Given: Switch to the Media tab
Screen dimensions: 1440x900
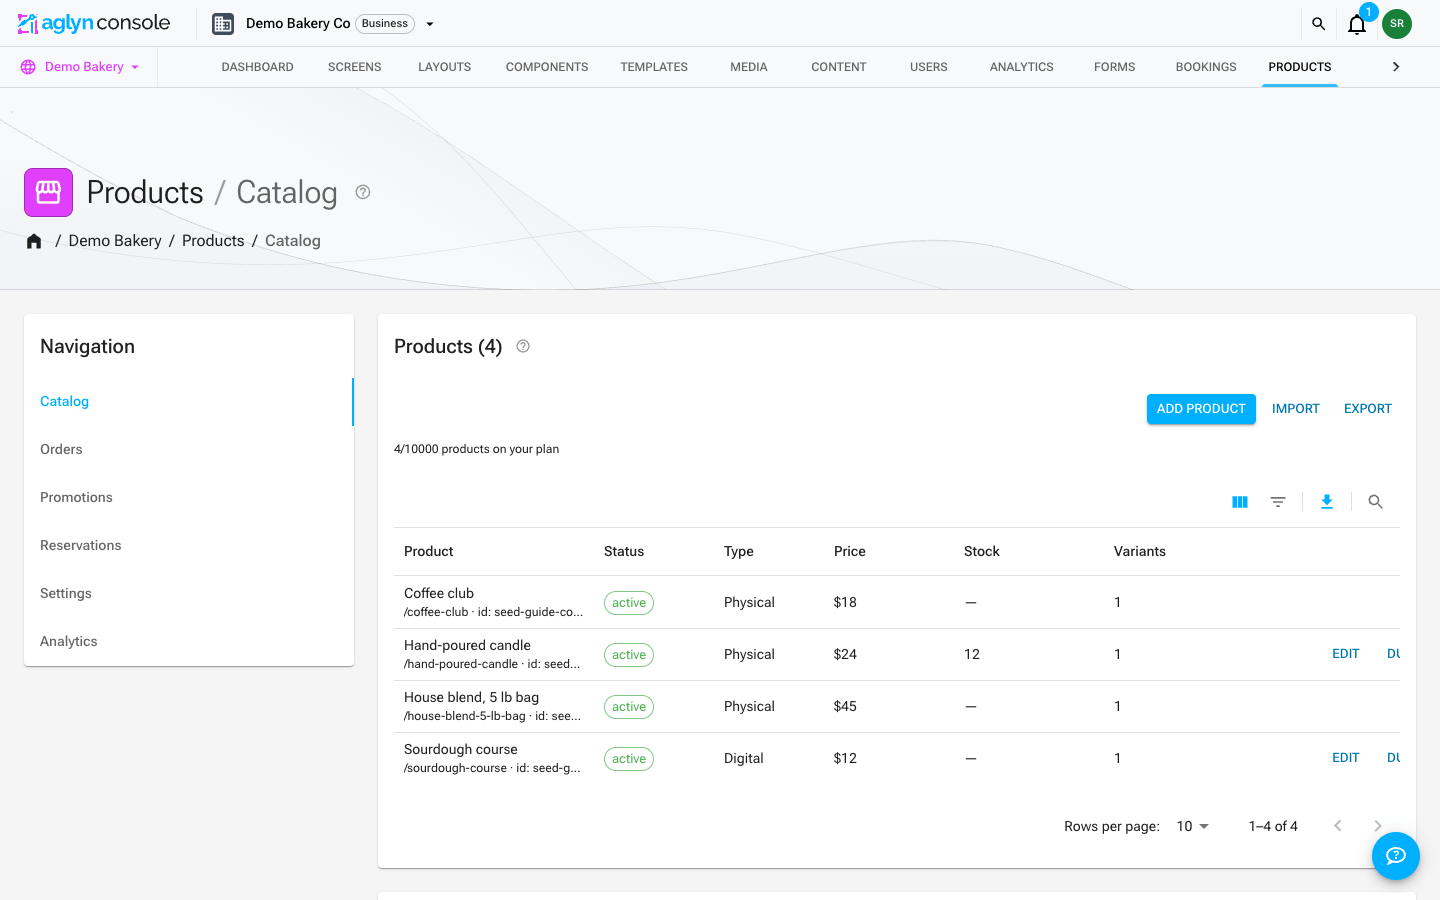Looking at the screenshot, I should [x=749, y=67].
